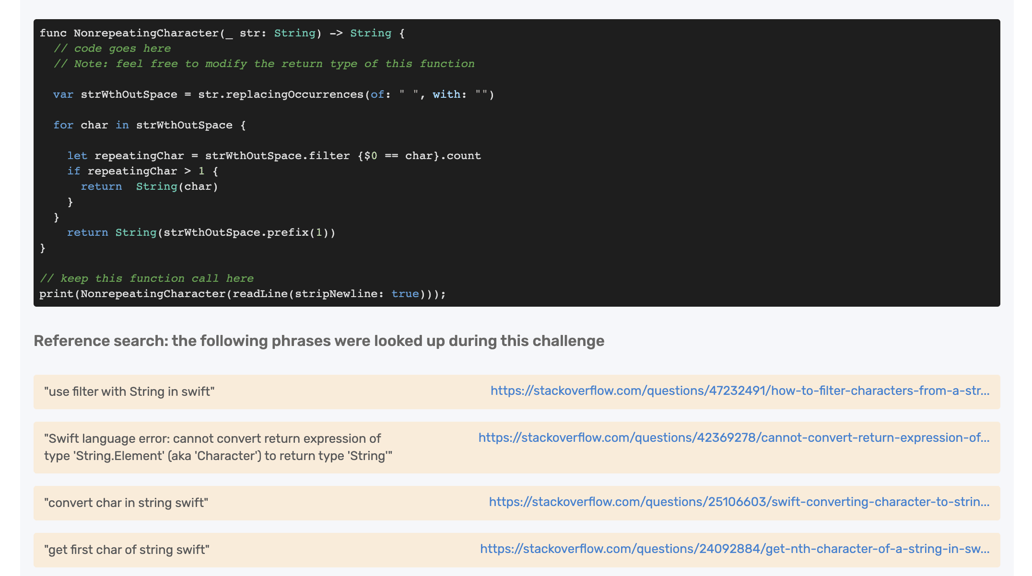The height and width of the screenshot is (576, 1032).
Task: Click the "keep this function call here" comment
Action: click(146, 279)
